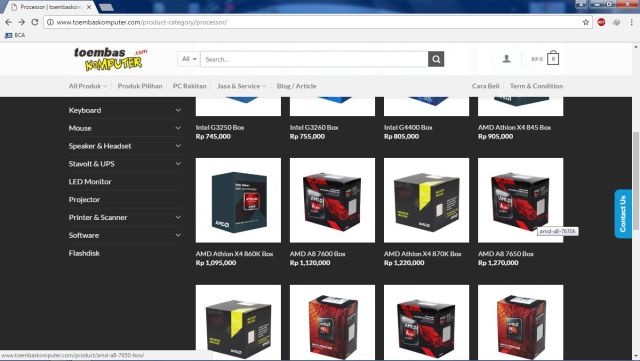Click the toembas komputer logo
This screenshot has height=361, width=640.
[x=110, y=59]
